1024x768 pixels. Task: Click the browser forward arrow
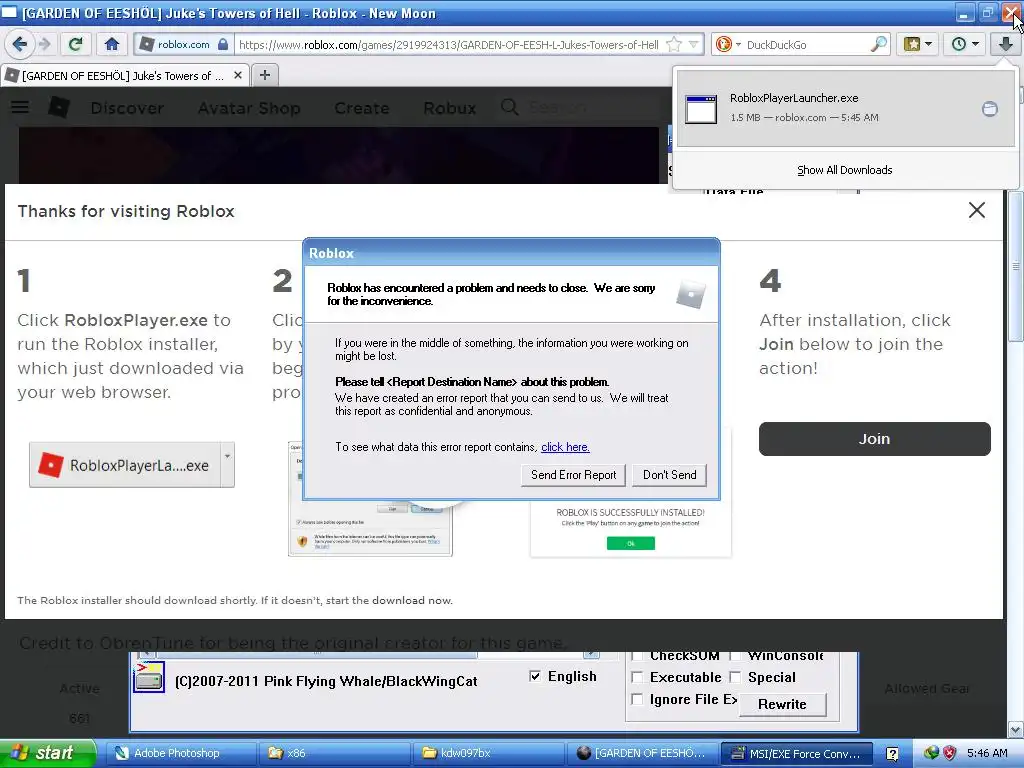tap(44, 44)
